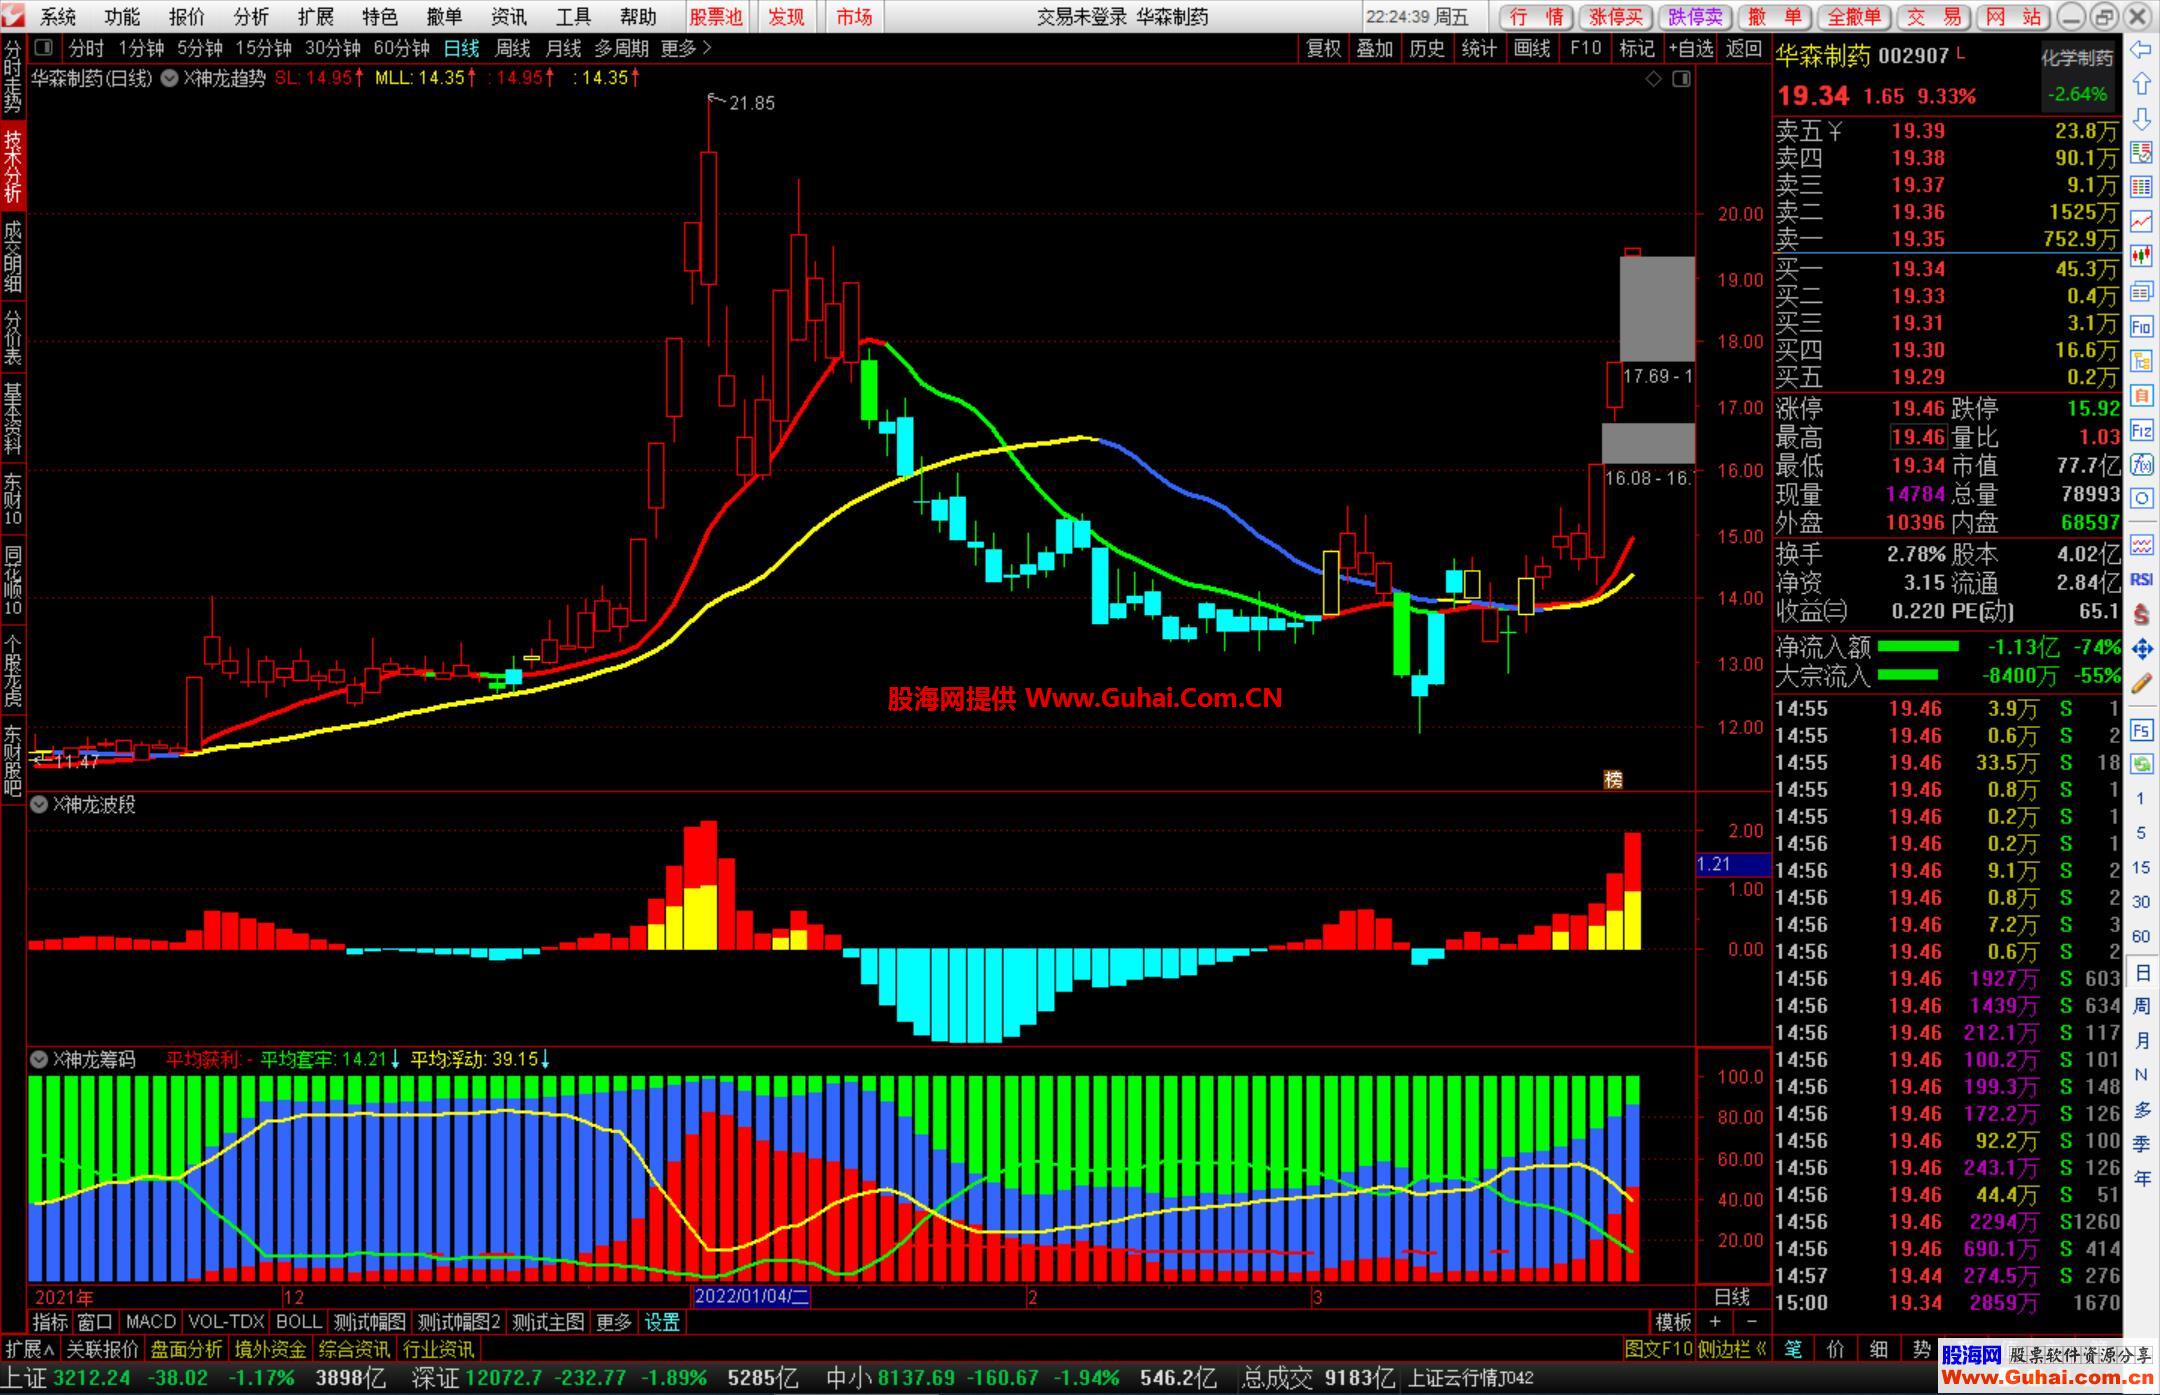Select the MACD indicator tab
Viewport: 2160px width, 1395px height.
pyautogui.click(x=150, y=1322)
